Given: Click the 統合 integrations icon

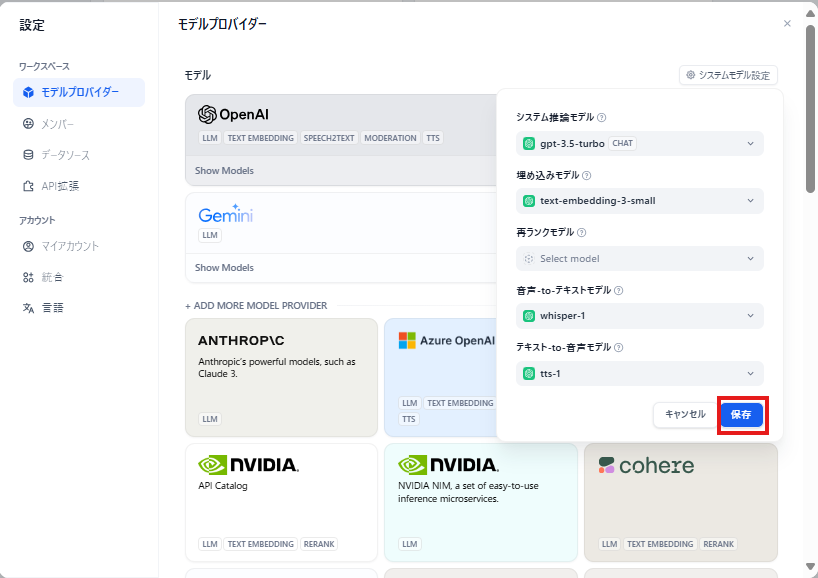Looking at the screenshot, I should (x=28, y=277).
